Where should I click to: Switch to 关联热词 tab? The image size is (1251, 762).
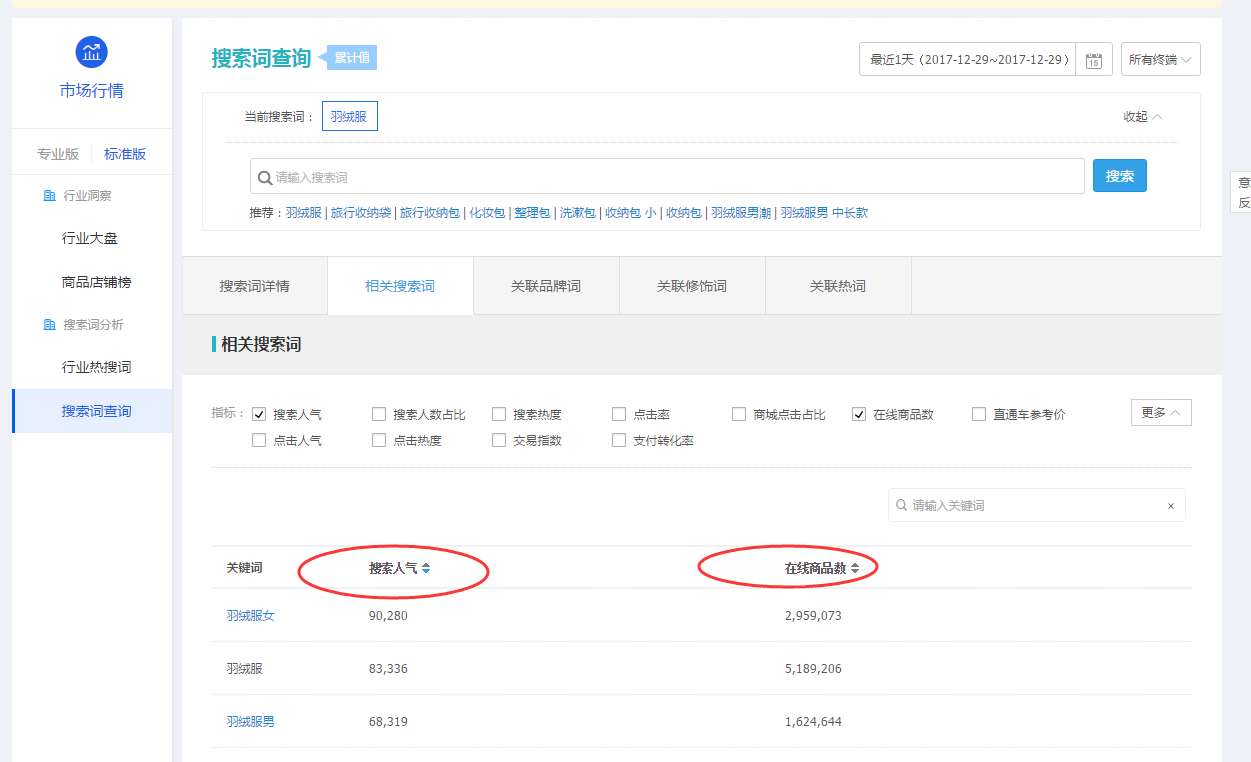pos(838,286)
